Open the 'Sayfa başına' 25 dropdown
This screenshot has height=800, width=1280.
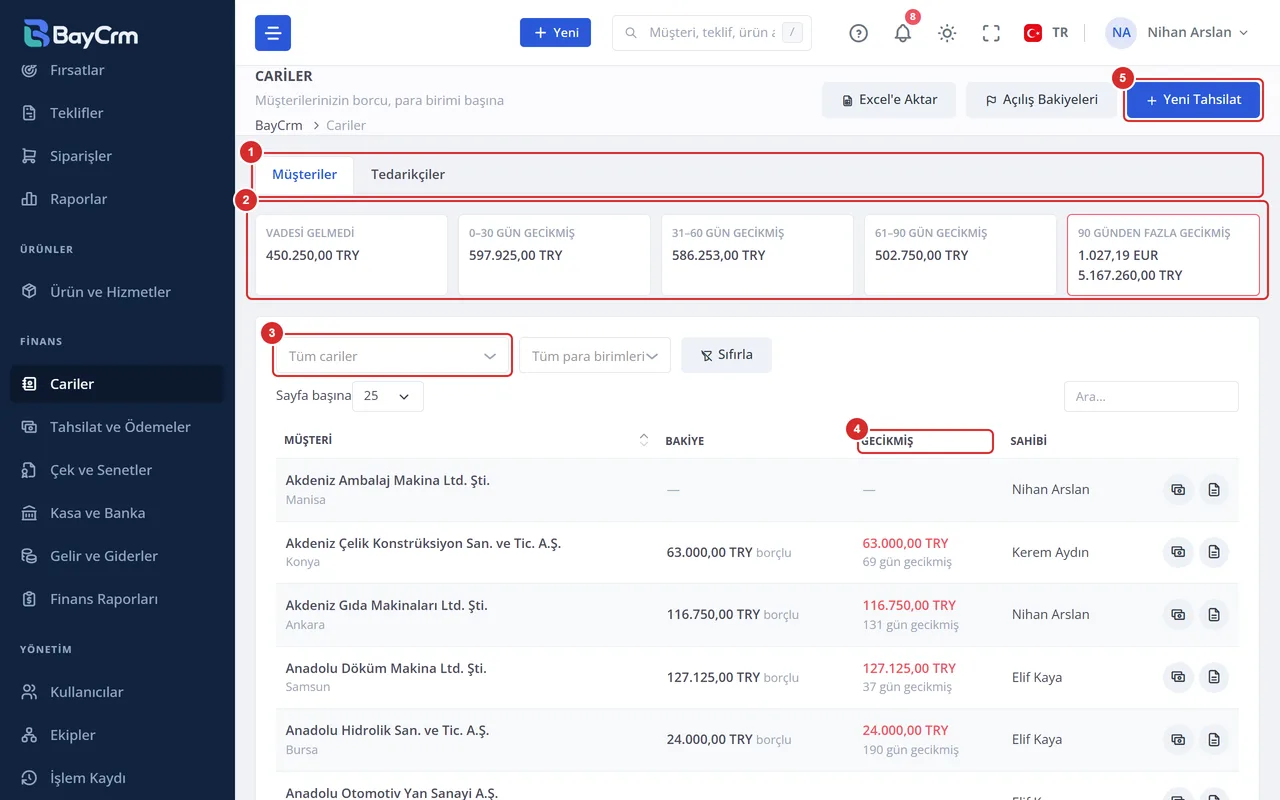388,396
